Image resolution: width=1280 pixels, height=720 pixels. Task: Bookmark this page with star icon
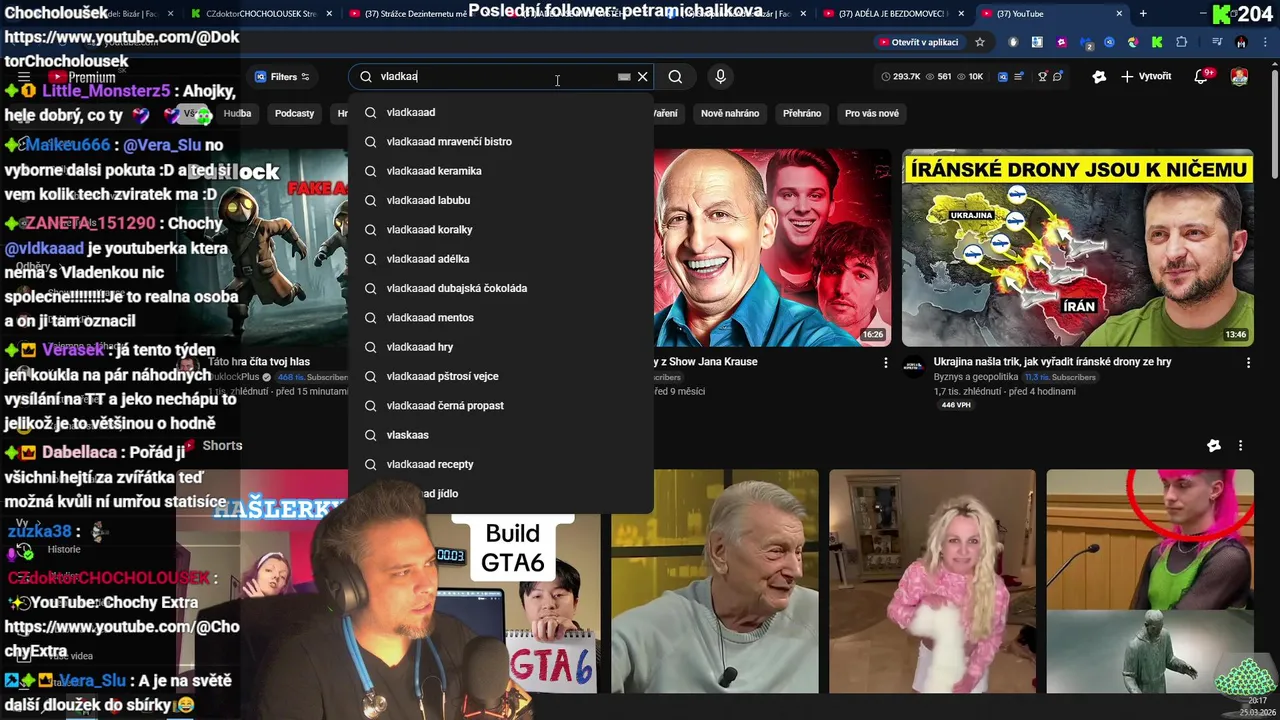(980, 42)
